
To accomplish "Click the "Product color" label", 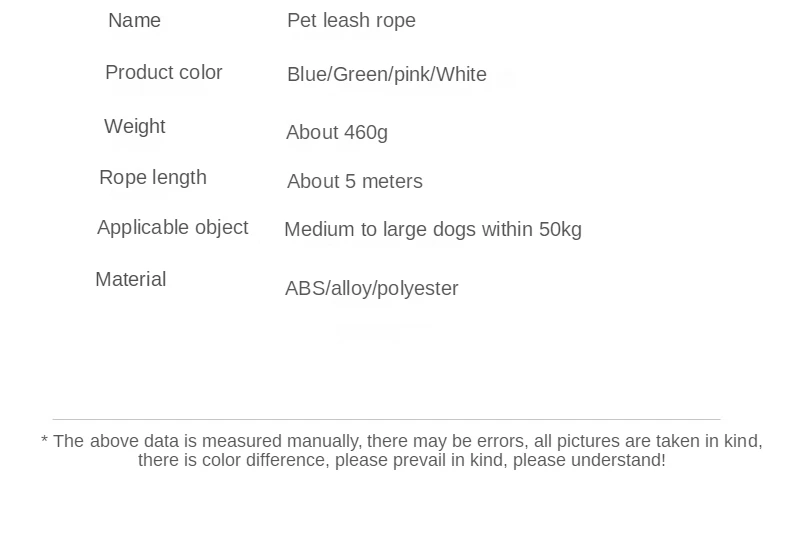I will [164, 73].
